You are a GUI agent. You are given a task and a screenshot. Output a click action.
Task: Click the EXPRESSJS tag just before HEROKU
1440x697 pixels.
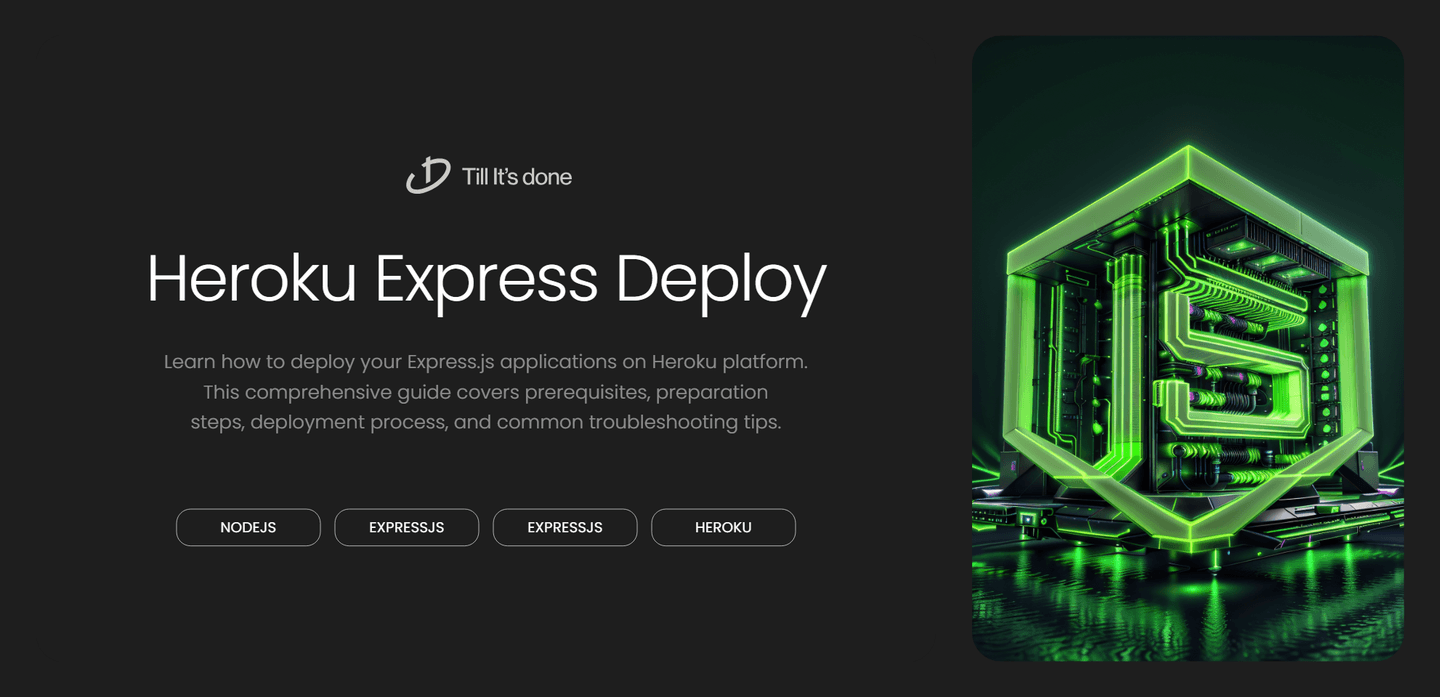click(564, 527)
